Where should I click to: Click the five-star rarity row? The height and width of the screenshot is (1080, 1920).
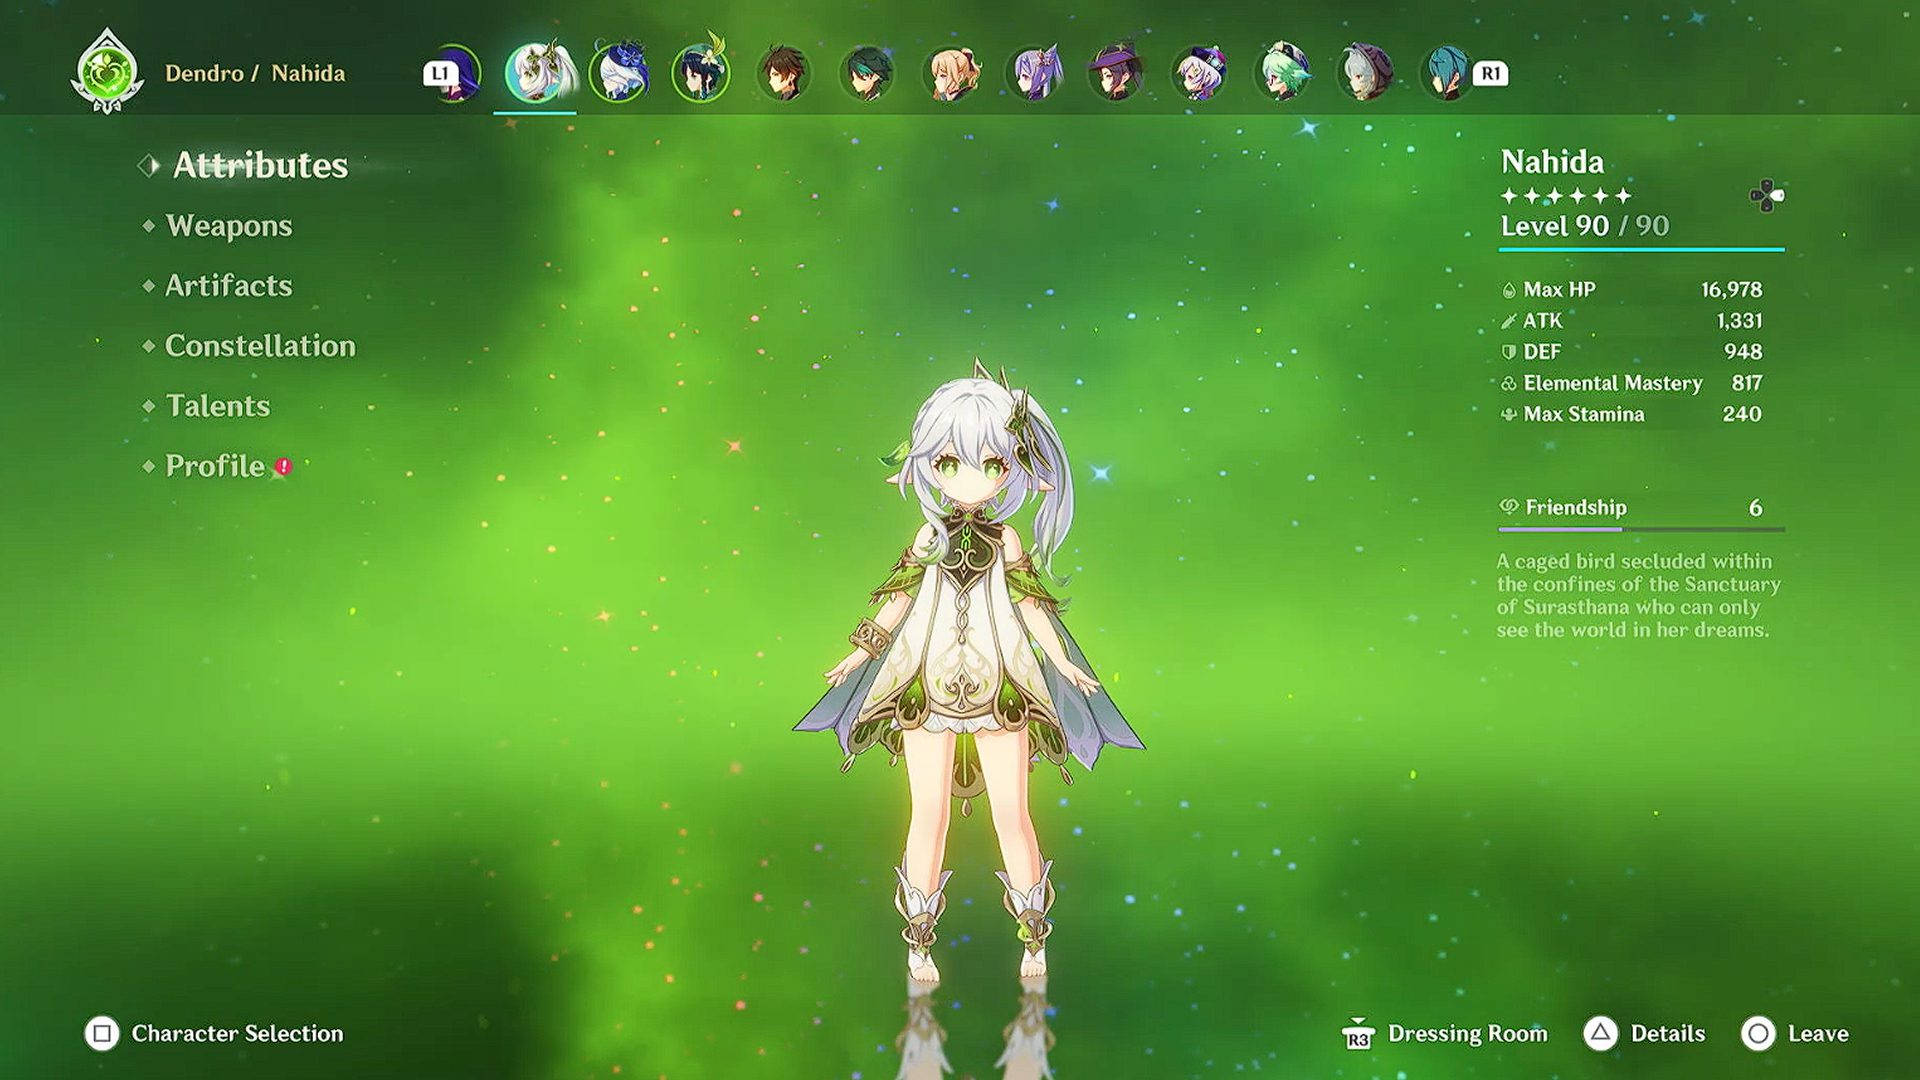pos(1566,195)
